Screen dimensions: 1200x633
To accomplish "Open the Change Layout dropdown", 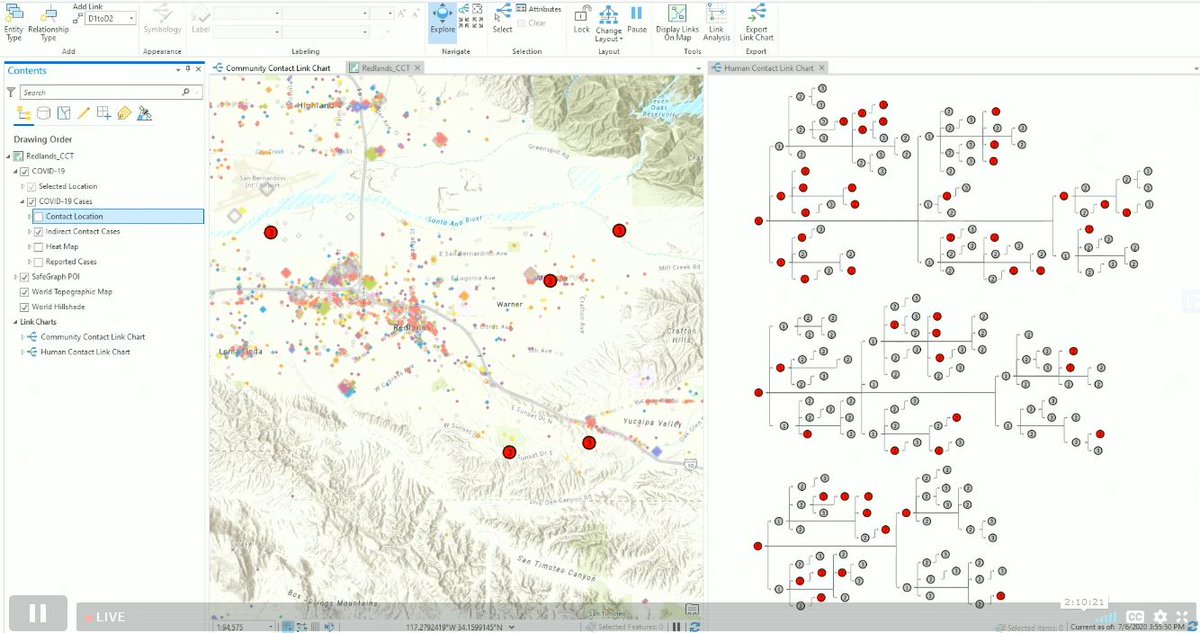I will pos(608,22).
